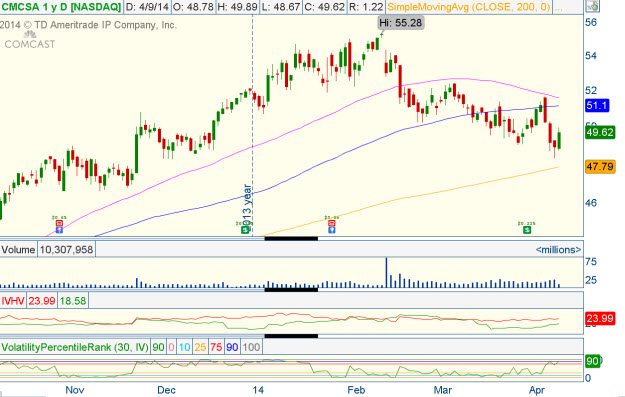Click the Apr label on time axis
The height and width of the screenshot is (397, 625).
click(x=537, y=390)
